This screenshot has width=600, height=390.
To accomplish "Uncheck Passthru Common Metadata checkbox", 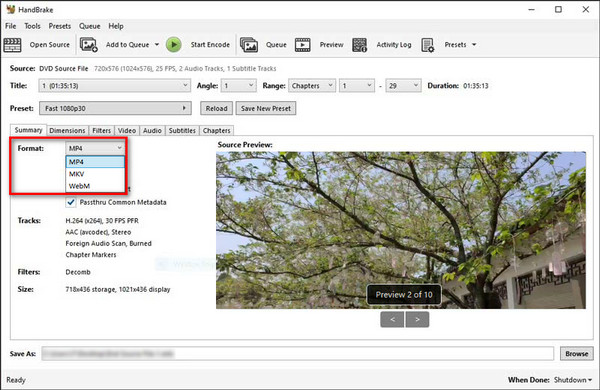I will point(71,202).
